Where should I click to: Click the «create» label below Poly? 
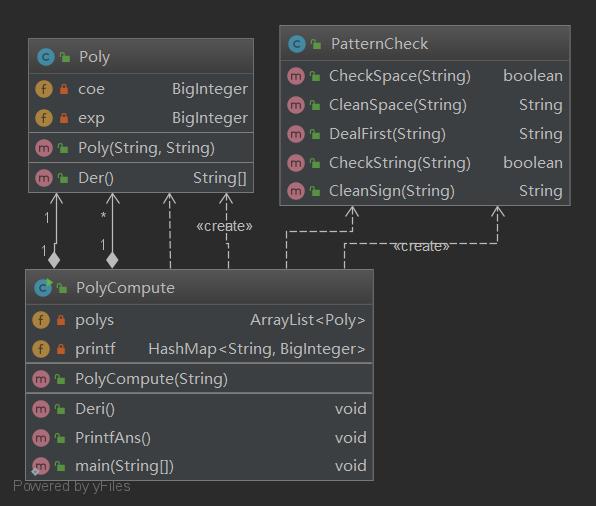click(224, 226)
